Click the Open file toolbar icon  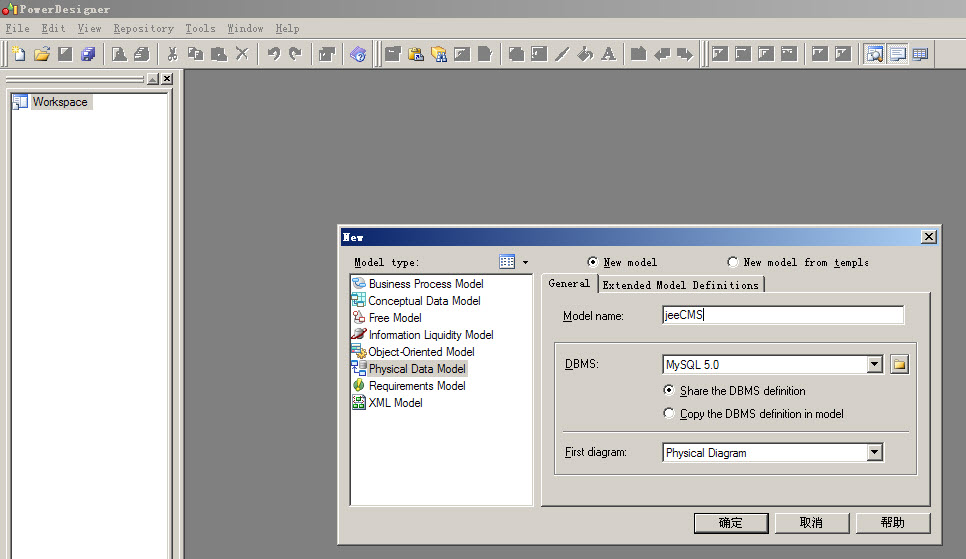pyautogui.click(x=42, y=54)
